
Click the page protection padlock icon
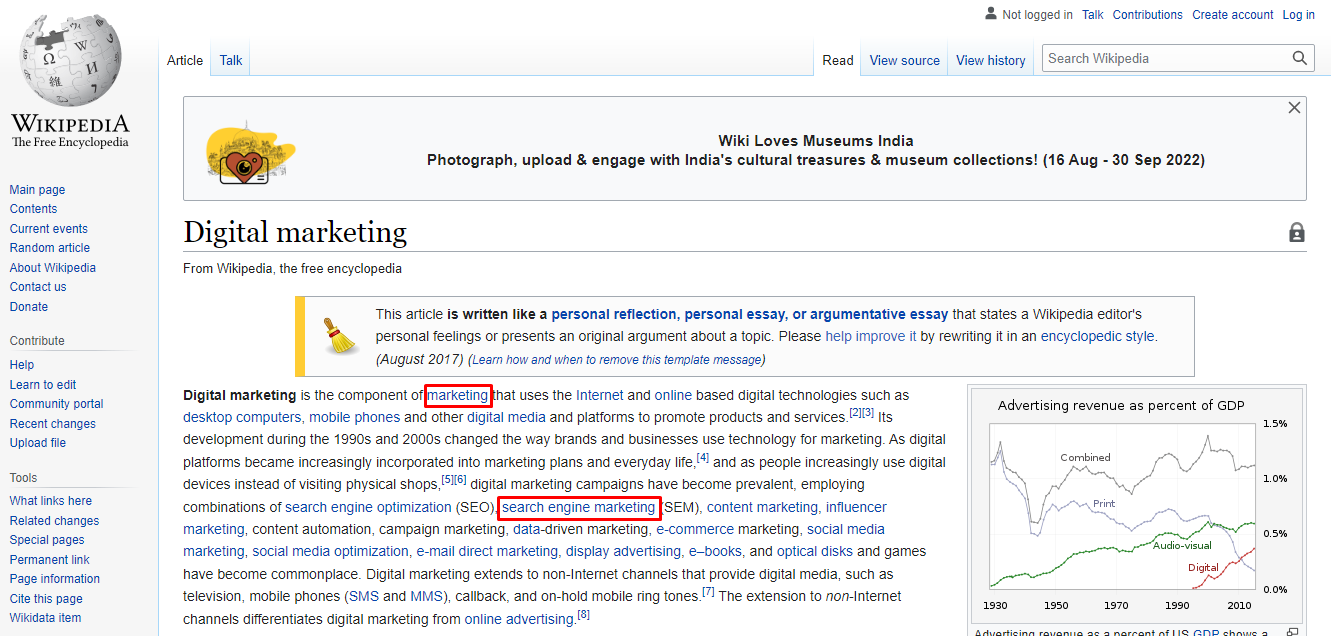(1297, 232)
